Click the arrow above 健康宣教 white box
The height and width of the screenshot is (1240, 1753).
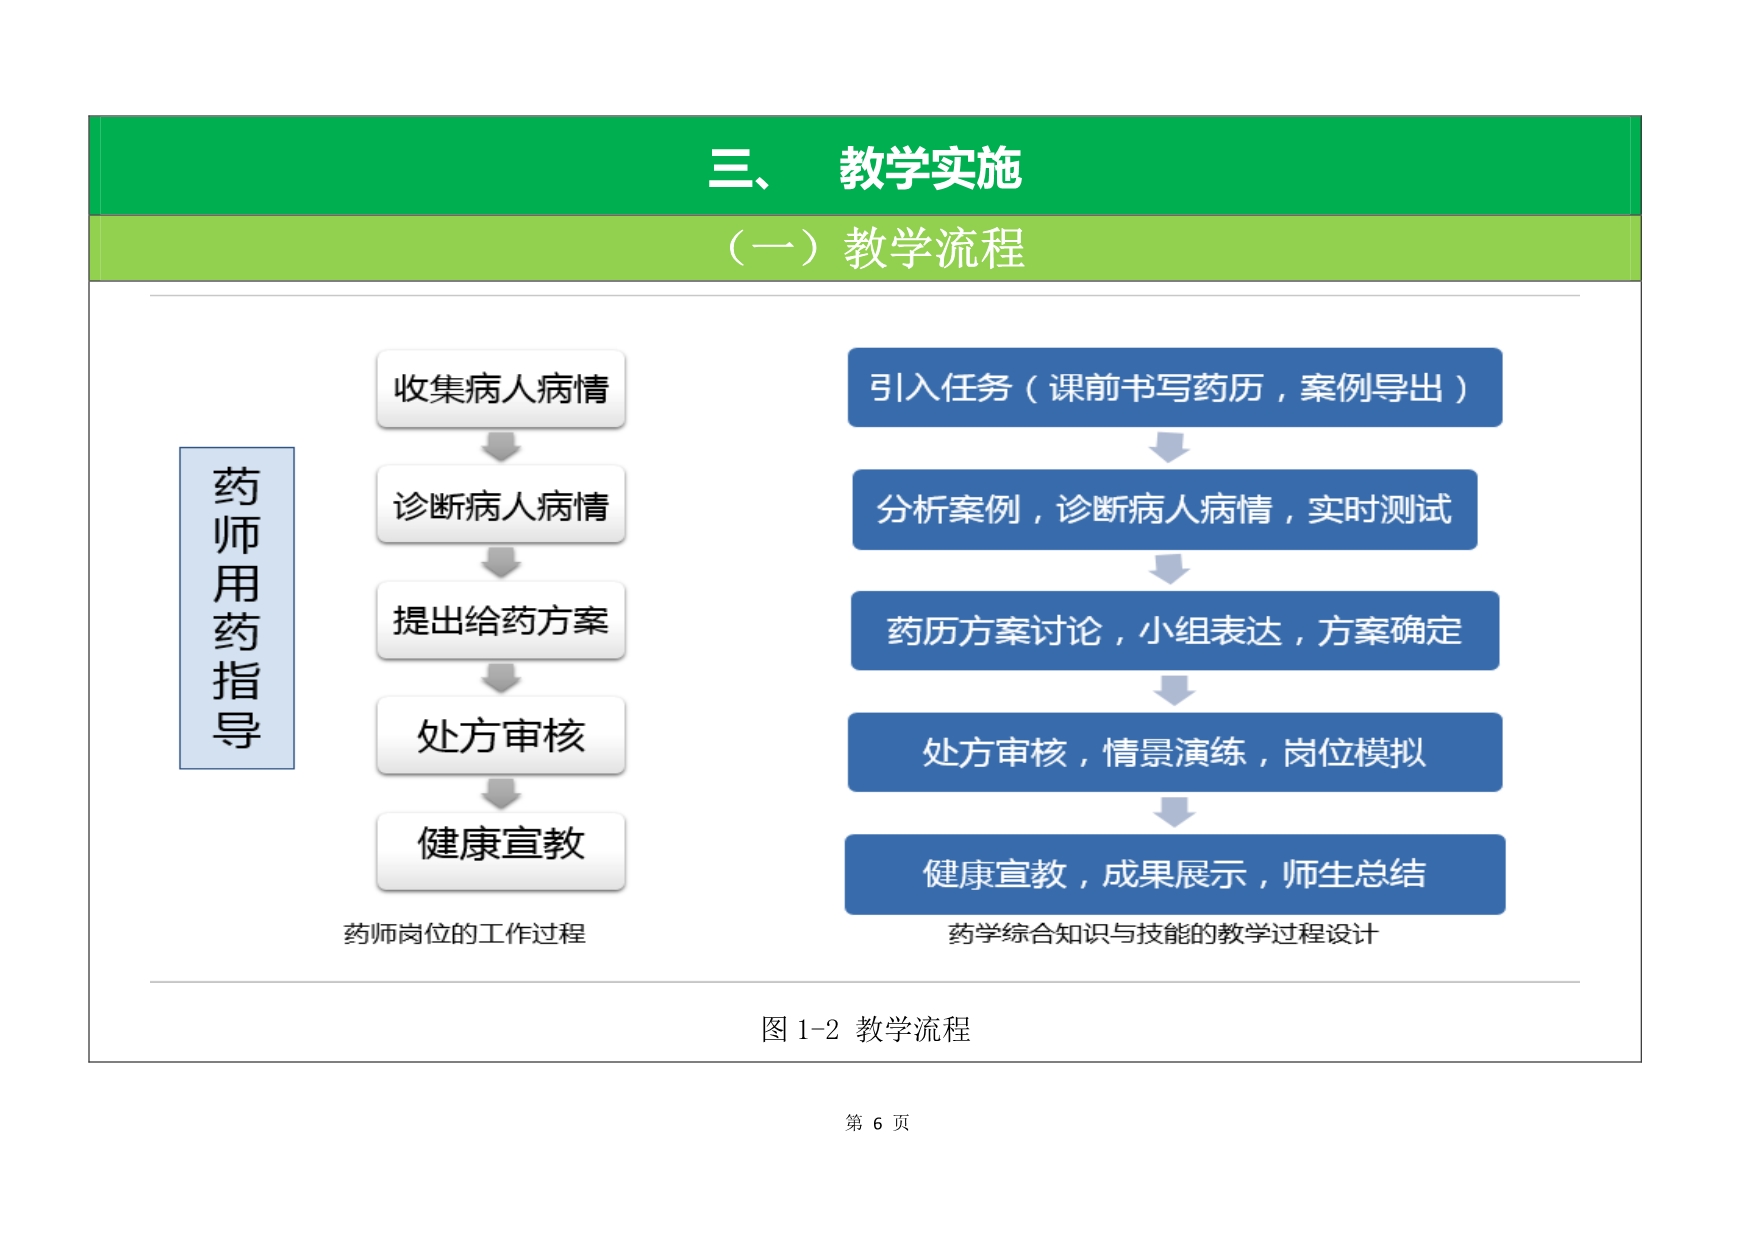coord(501,794)
